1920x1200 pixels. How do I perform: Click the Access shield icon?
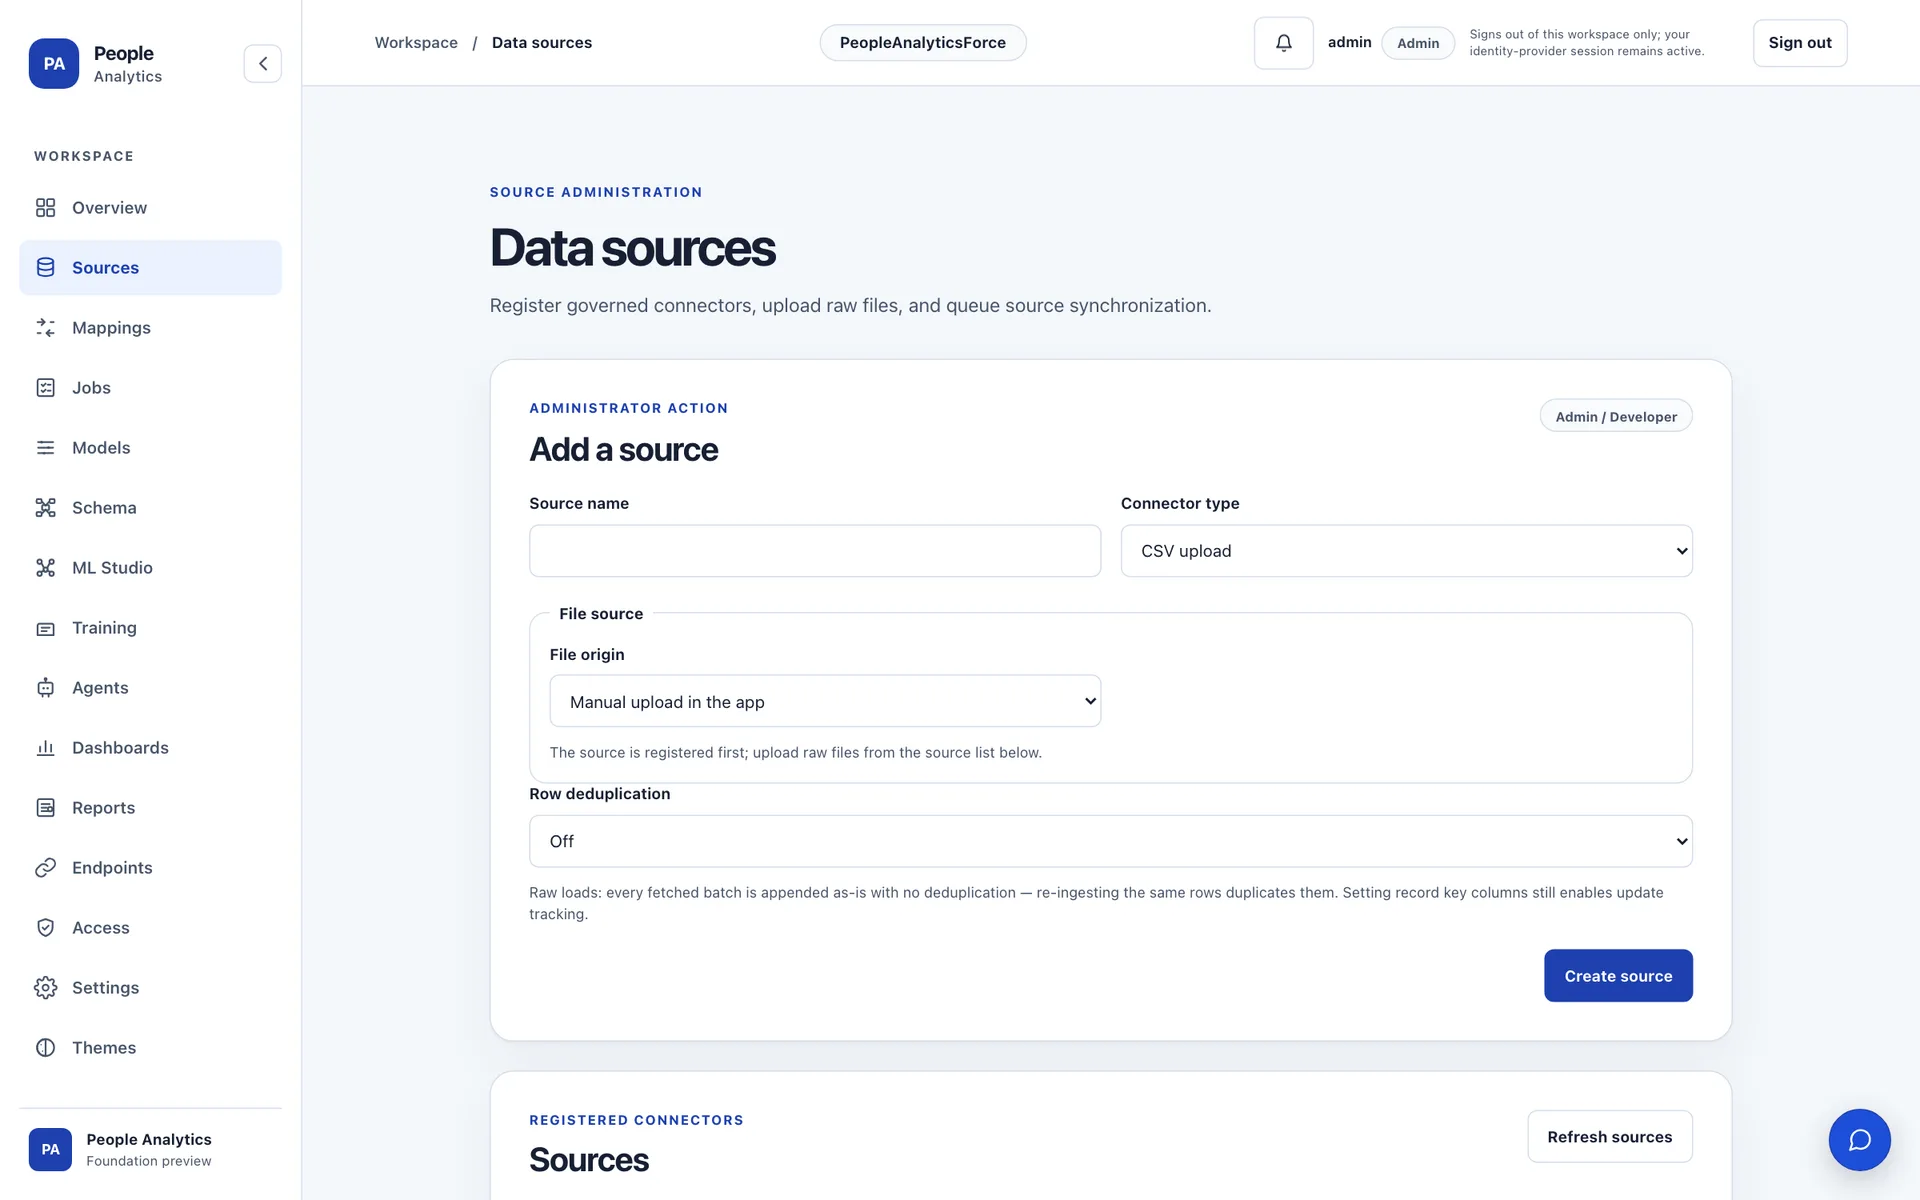(45, 928)
